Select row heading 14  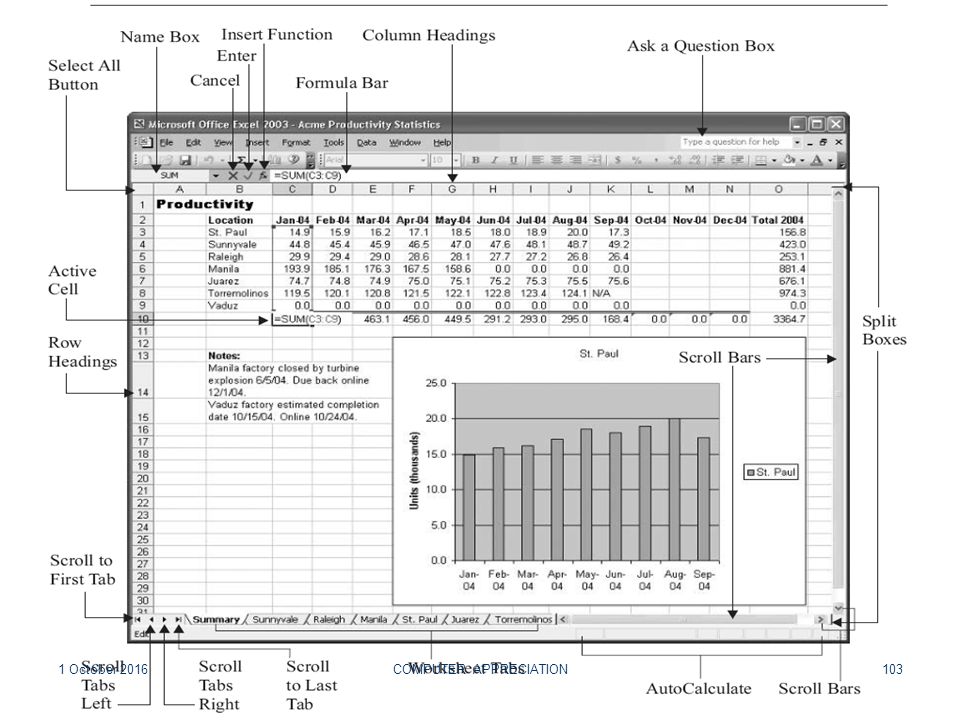[x=143, y=380]
